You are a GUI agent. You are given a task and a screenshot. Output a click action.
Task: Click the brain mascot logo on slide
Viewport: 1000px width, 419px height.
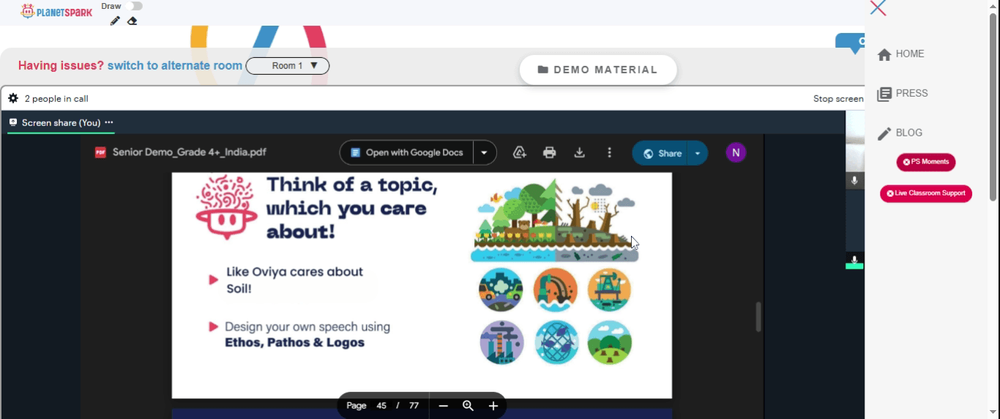click(x=226, y=207)
